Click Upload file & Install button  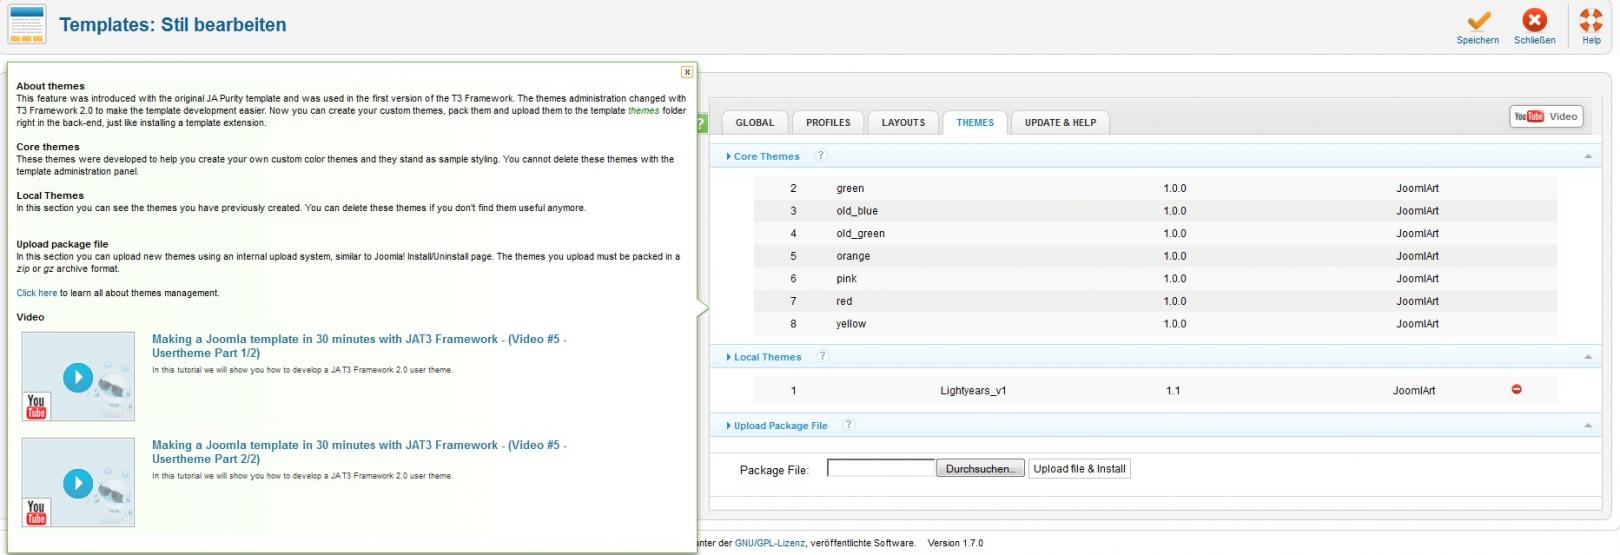[1079, 469]
